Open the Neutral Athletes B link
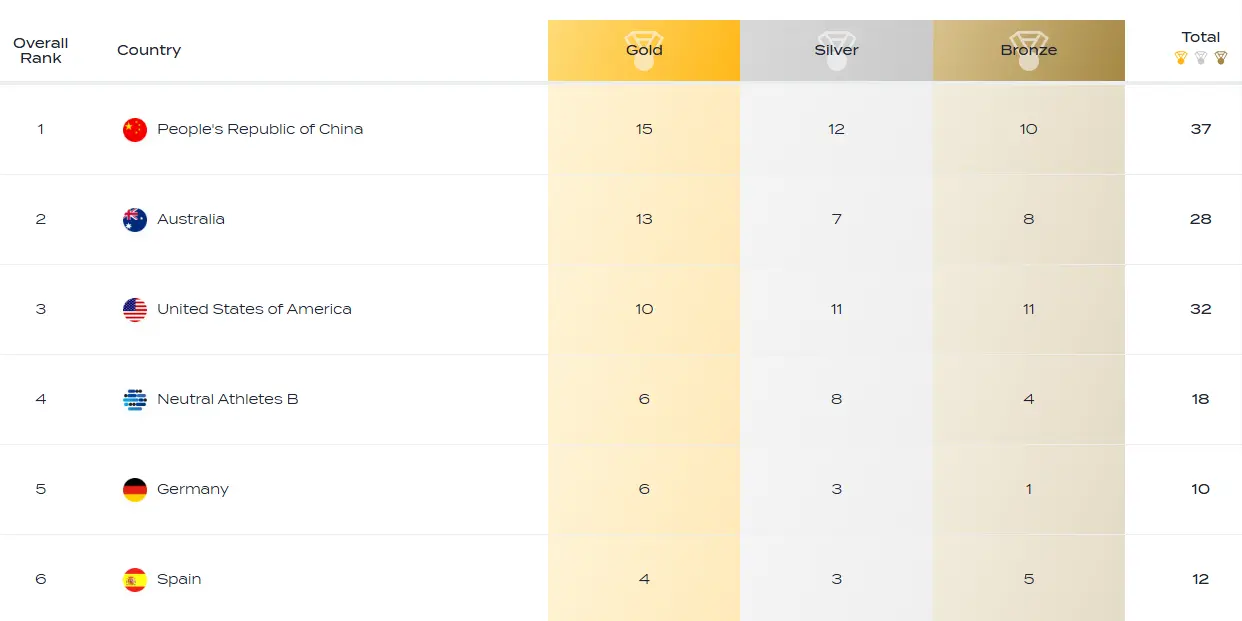 pos(228,399)
